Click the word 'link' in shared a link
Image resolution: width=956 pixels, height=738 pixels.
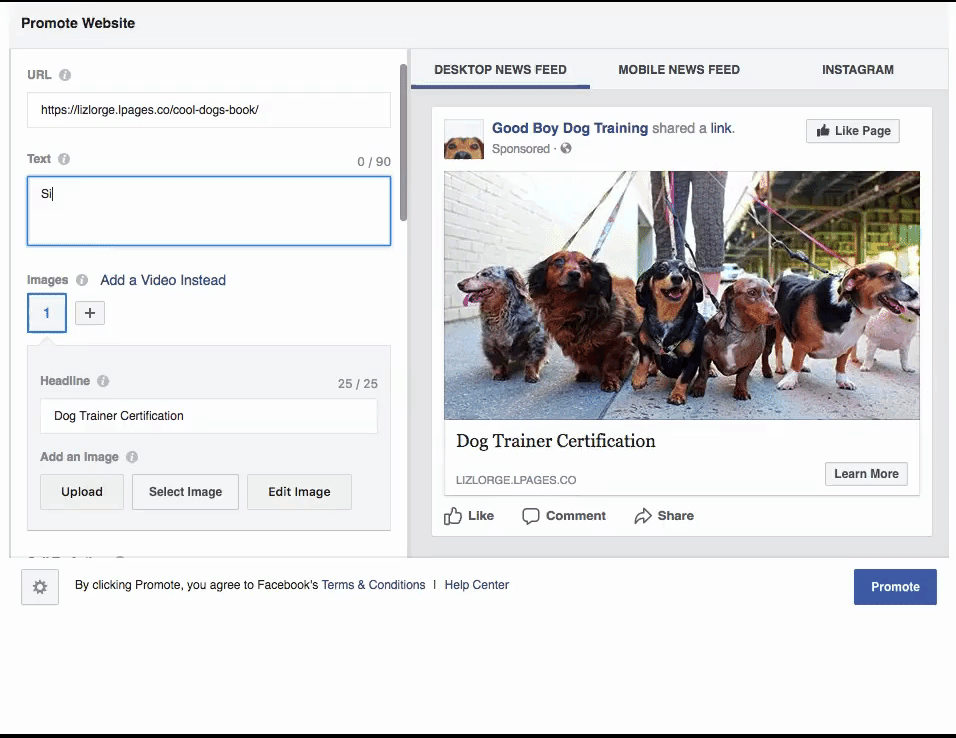click(x=721, y=128)
